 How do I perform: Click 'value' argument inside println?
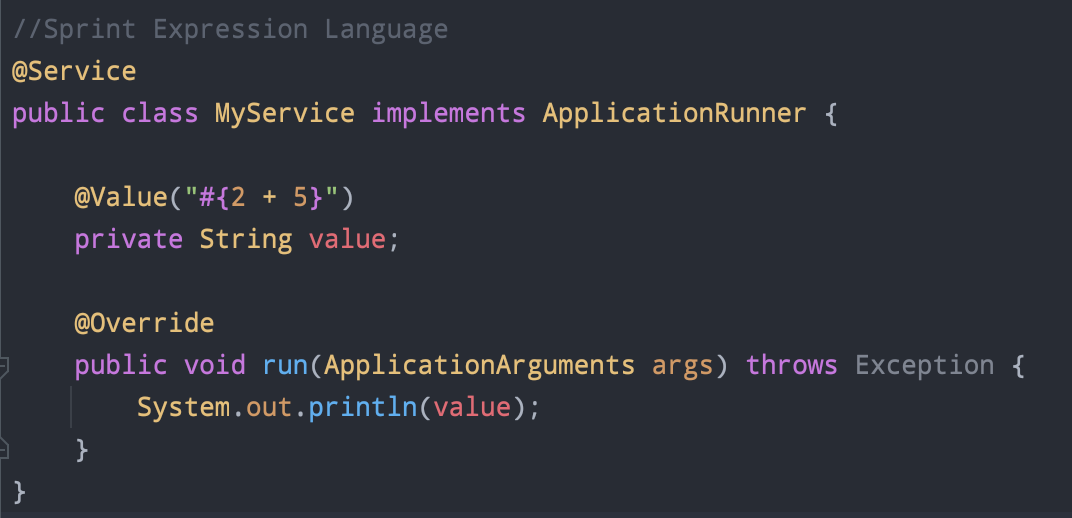click(472, 407)
